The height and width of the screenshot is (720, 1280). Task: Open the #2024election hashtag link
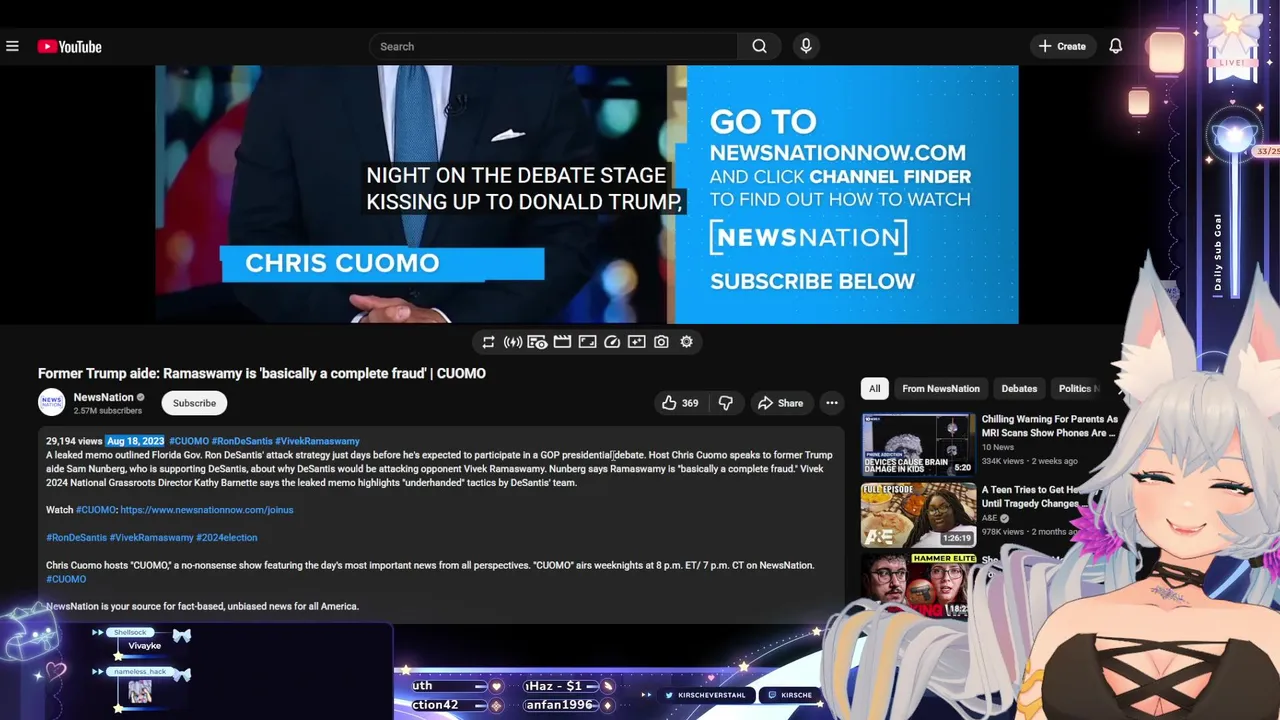pos(227,538)
